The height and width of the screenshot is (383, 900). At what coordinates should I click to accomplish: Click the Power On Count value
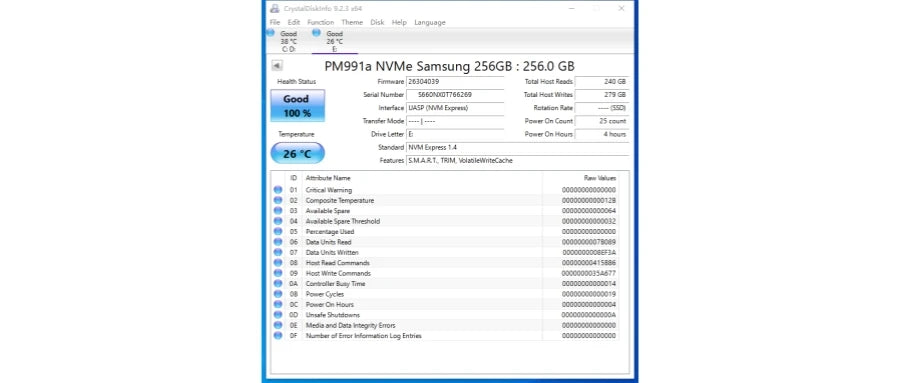[602, 121]
